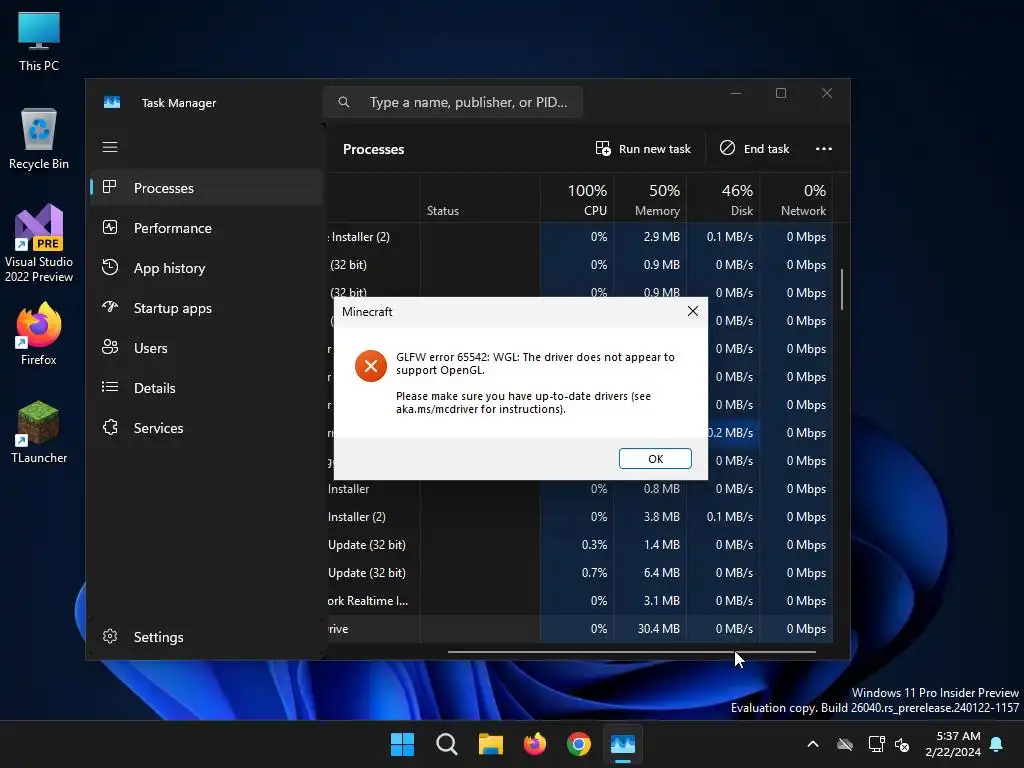Click the Users people icon

pos(110,347)
